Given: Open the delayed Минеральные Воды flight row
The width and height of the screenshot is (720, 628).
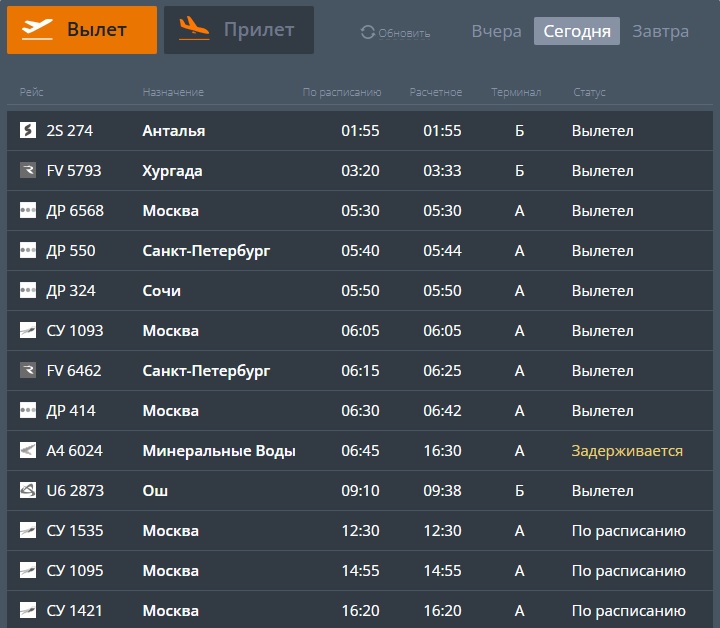Looking at the screenshot, I should click(x=219, y=451).
